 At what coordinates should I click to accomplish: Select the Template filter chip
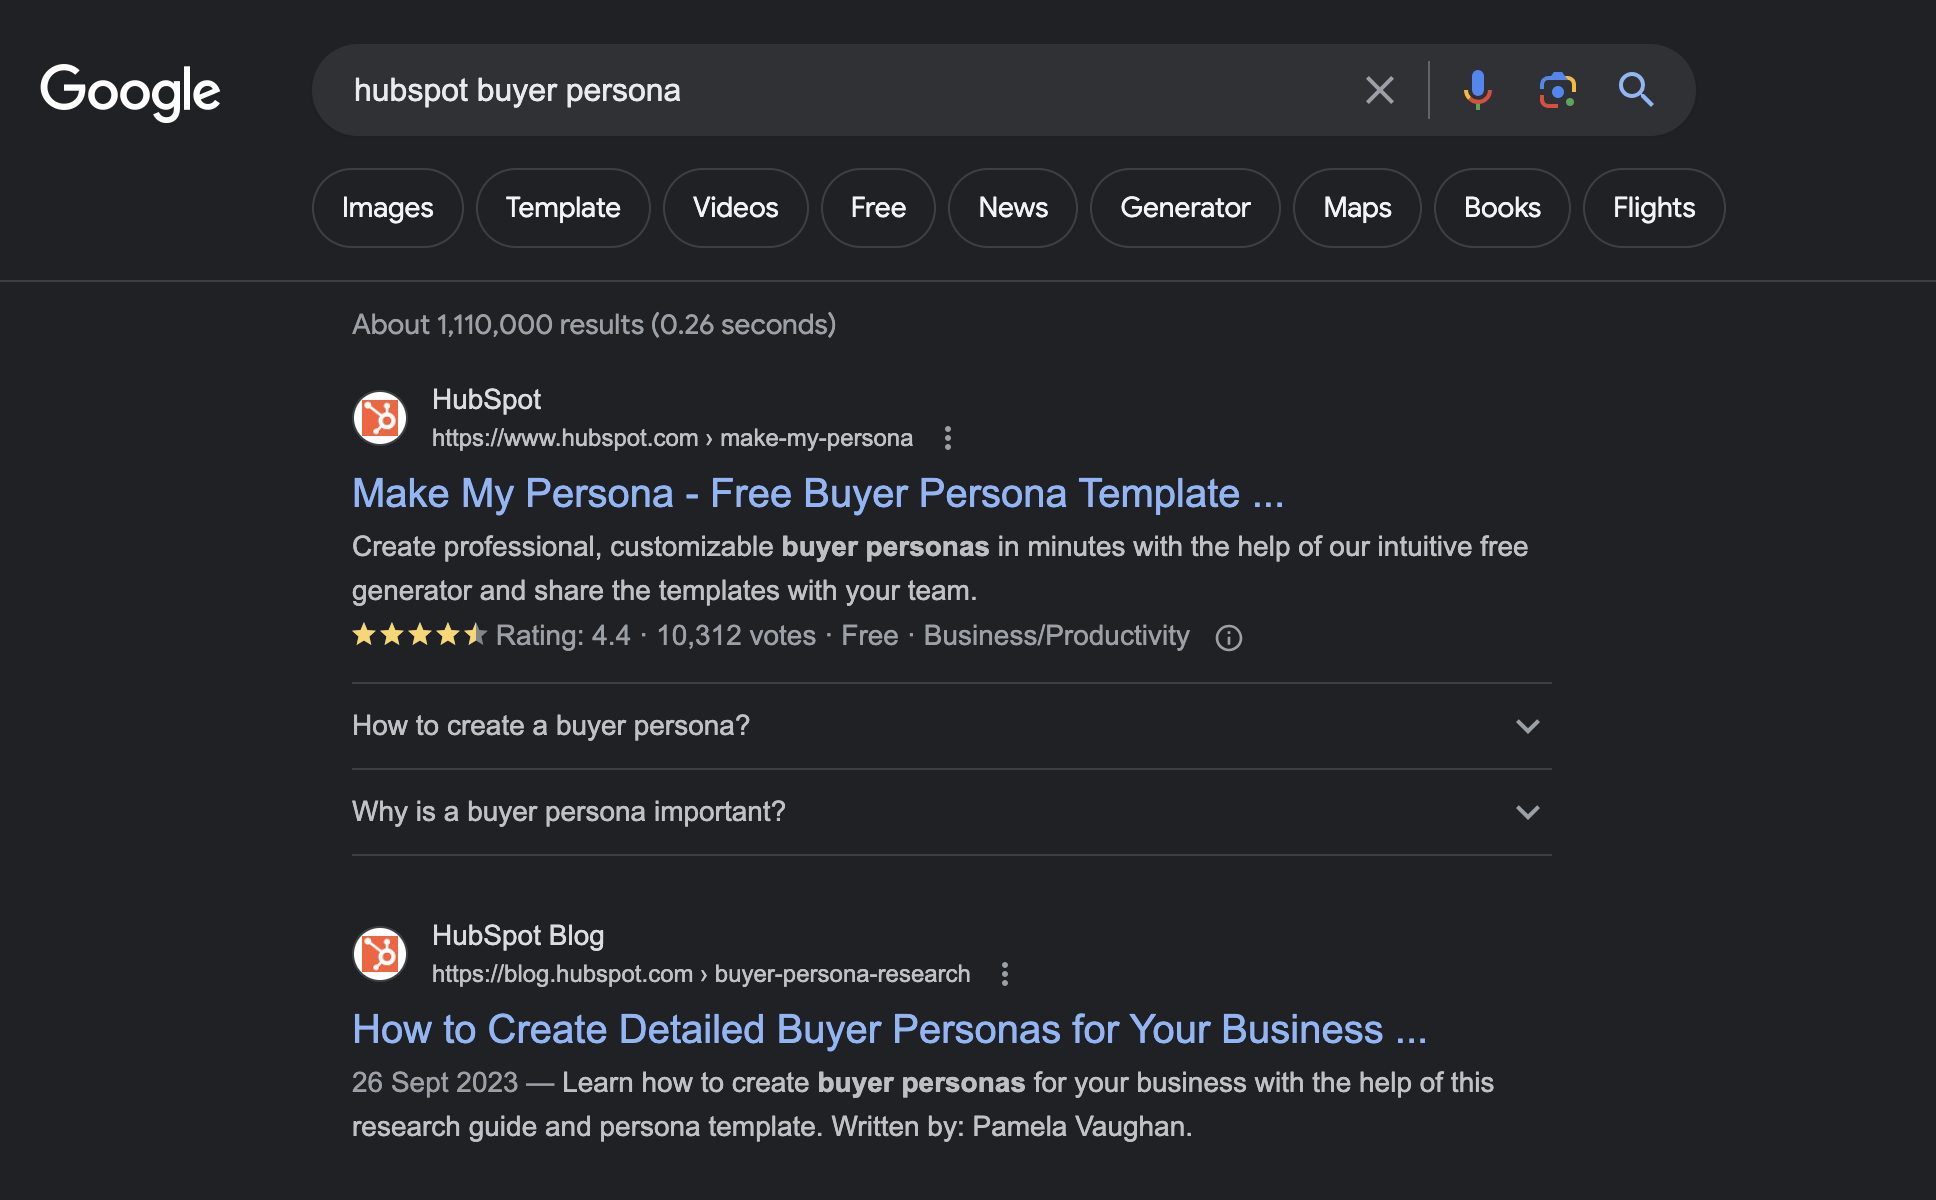pyautogui.click(x=563, y=208)
